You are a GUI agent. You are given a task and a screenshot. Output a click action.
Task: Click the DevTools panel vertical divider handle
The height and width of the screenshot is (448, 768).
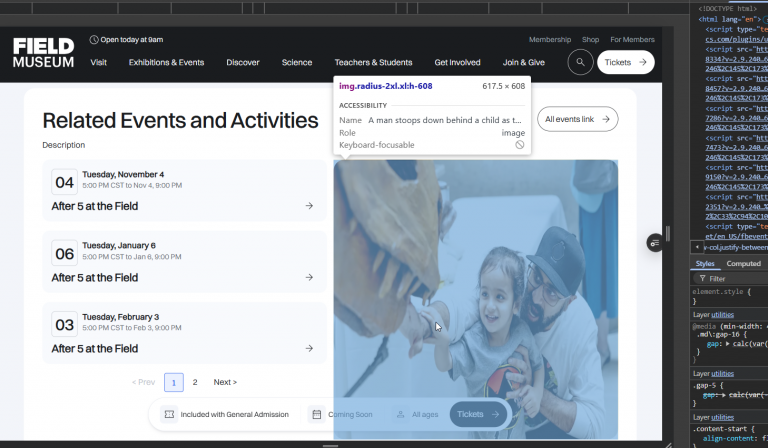click(x=667, y=233)
